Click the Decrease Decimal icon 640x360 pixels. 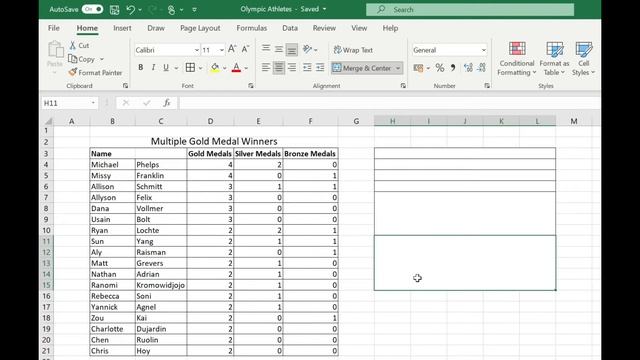[482, 68]
